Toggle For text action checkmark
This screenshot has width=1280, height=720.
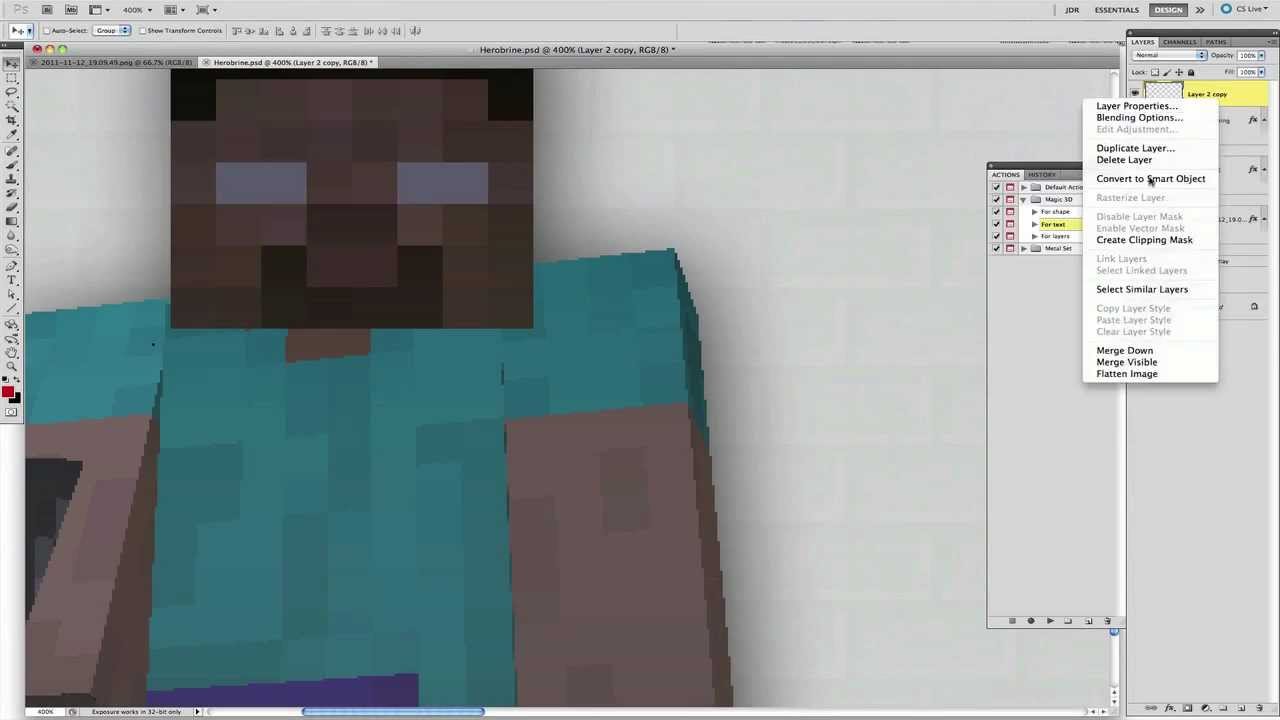[x=996, y=224]
